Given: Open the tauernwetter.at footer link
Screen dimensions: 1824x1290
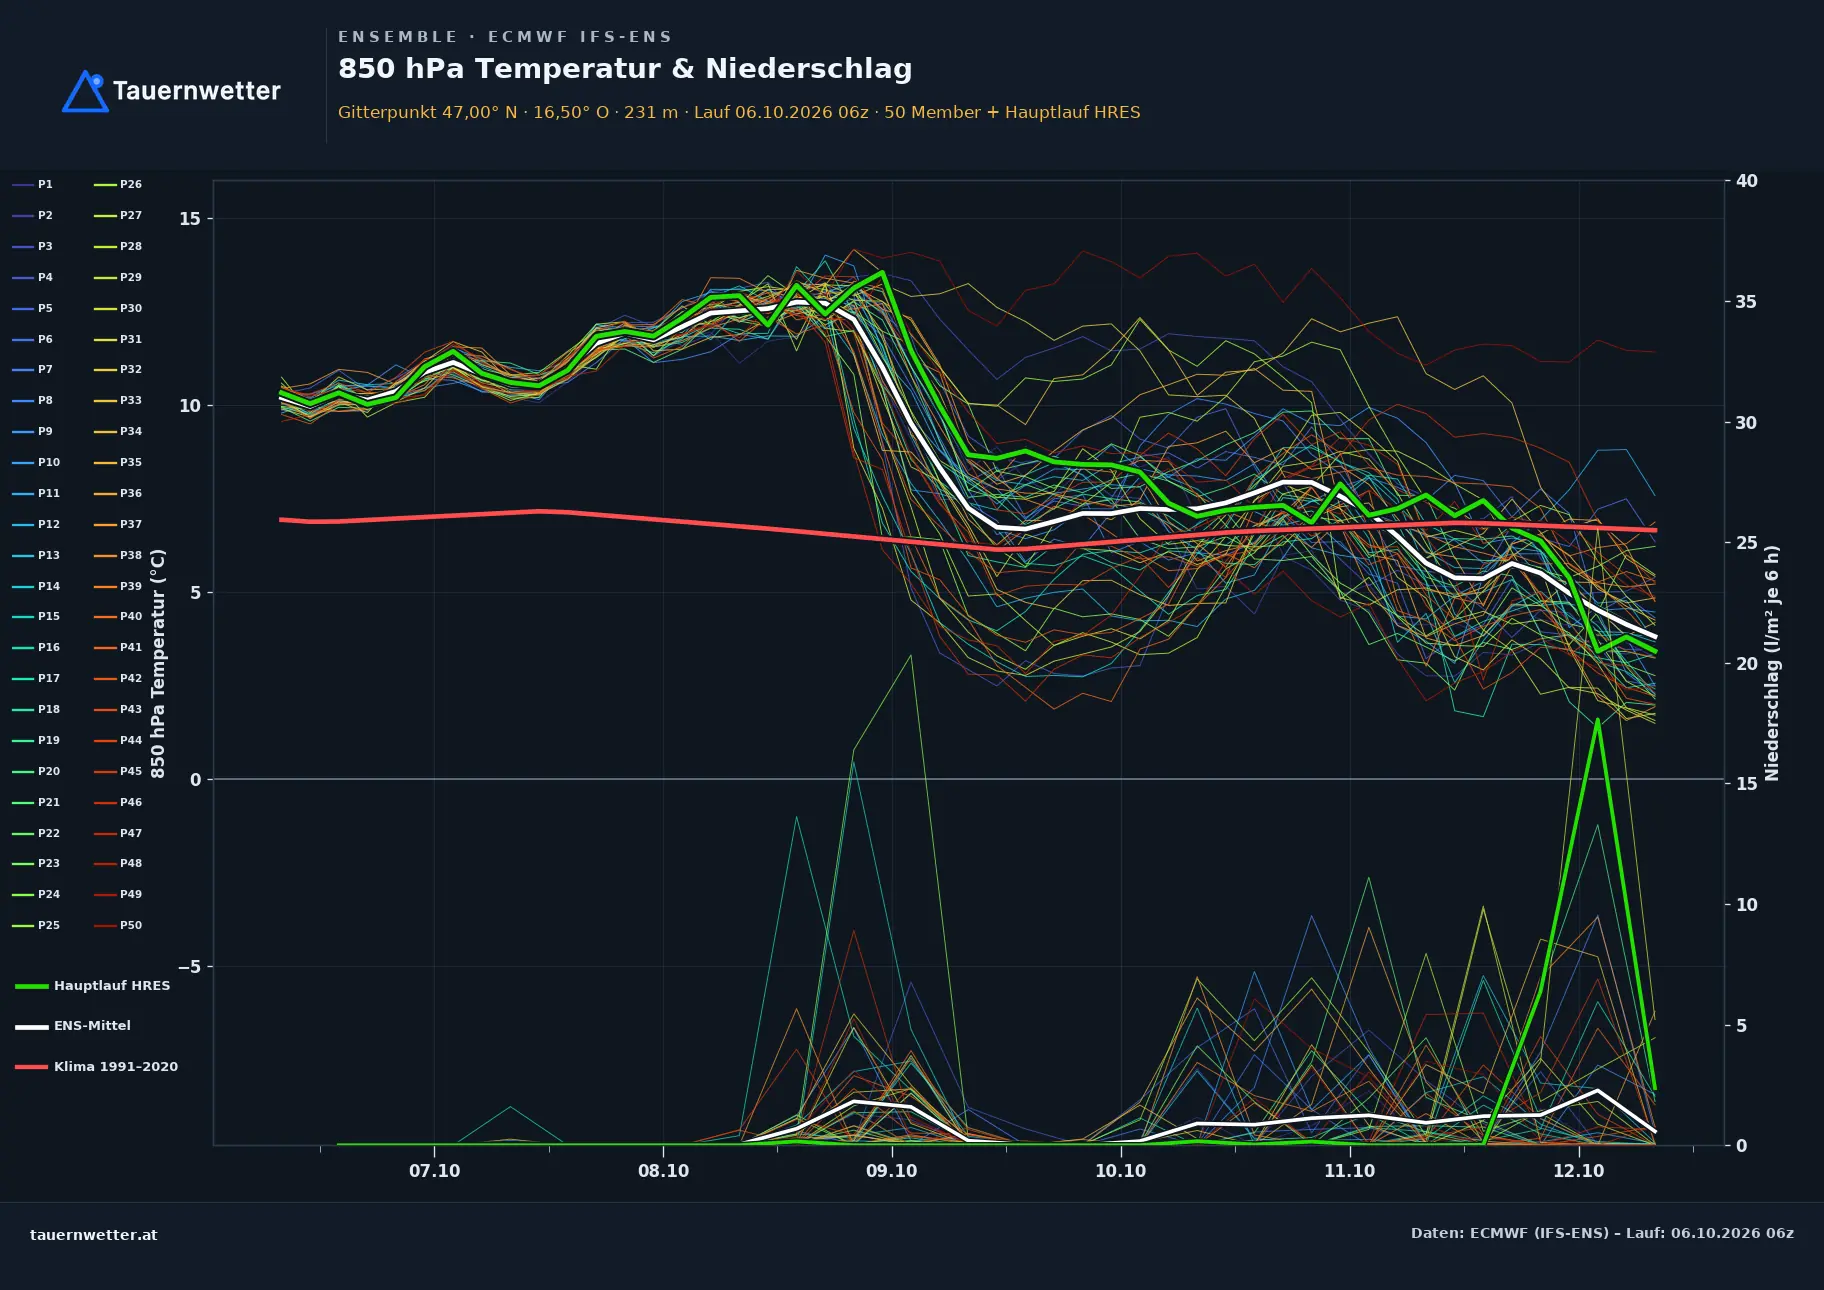Looking at the screenshot, I should (x=94, y=1235).
